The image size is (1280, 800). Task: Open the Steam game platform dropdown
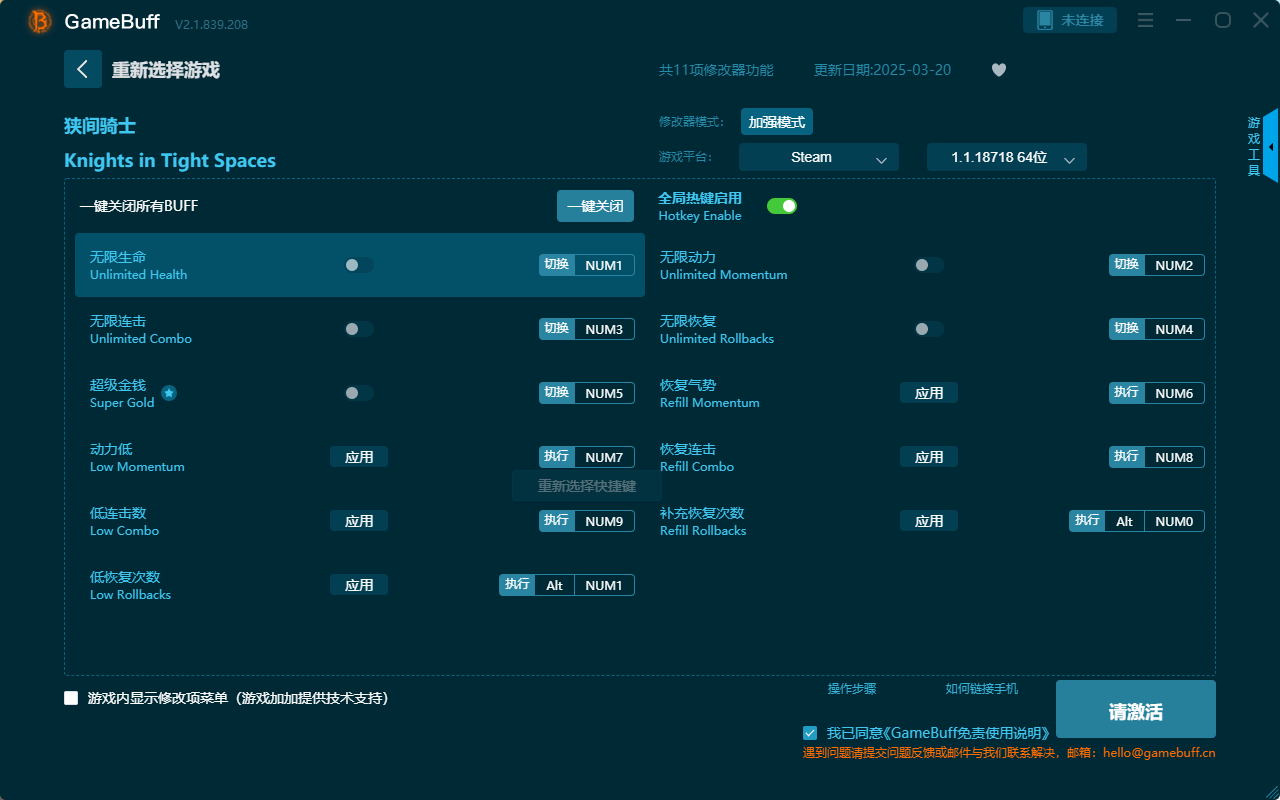[818, 157]
